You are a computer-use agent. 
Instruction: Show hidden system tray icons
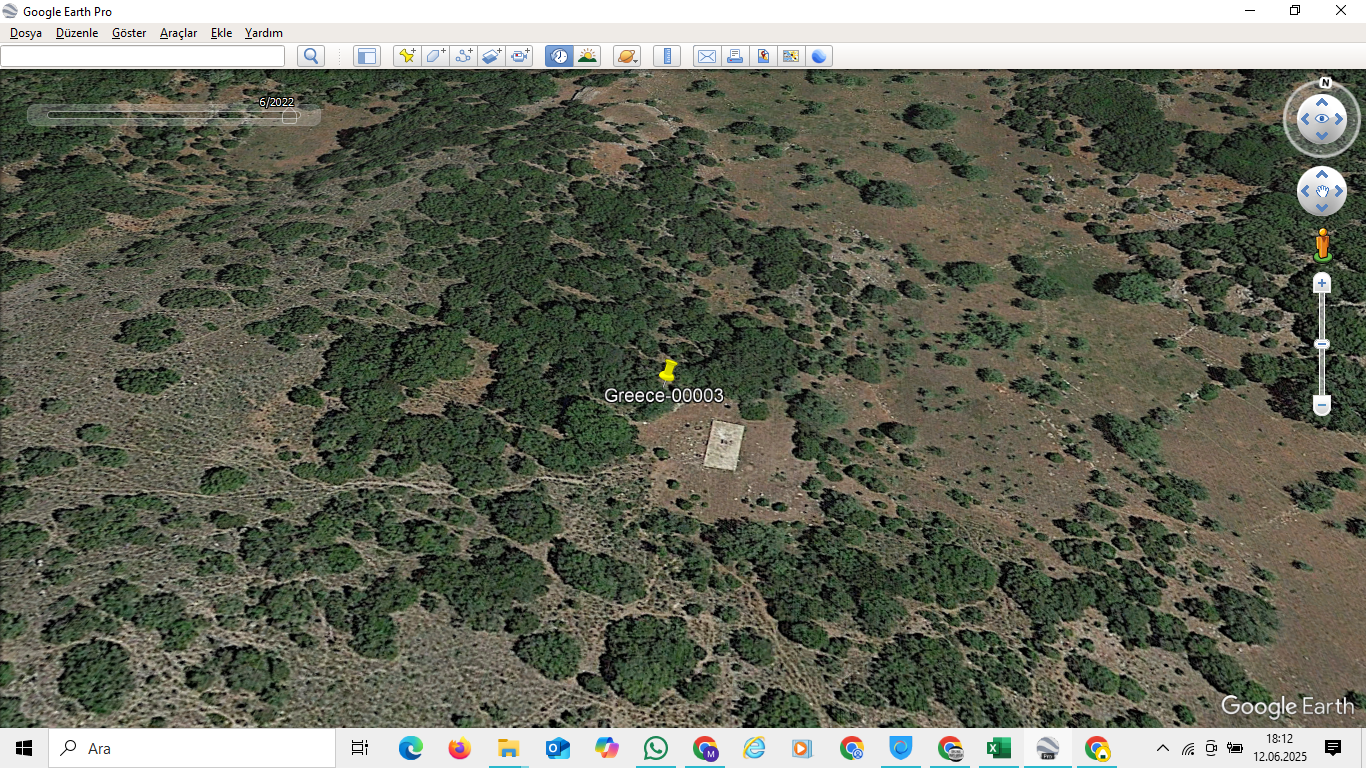click(x=1162, y=748)
